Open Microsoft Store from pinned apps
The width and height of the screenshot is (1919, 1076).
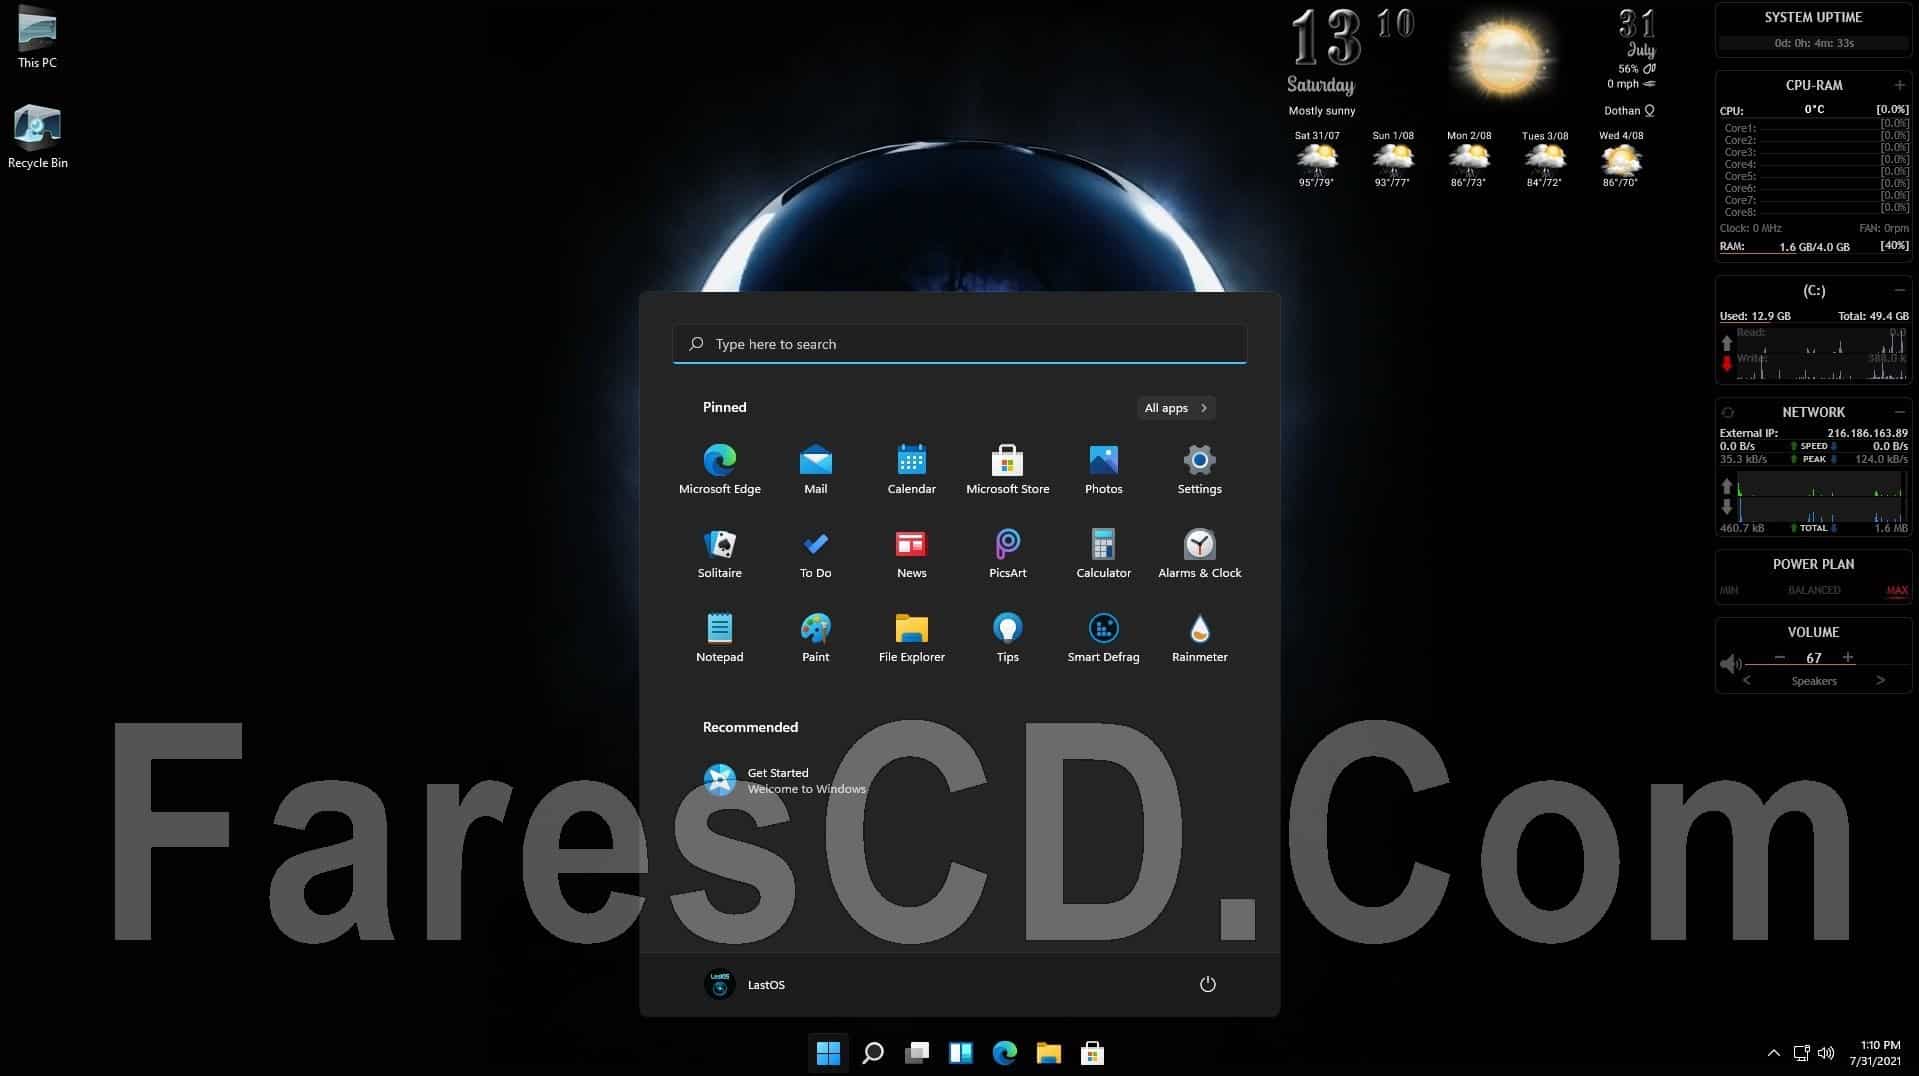click(x=1007, y=469)
